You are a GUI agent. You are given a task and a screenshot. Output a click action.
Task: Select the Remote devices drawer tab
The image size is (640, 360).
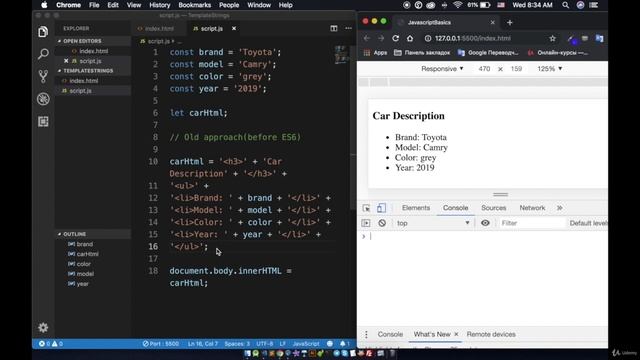[491, 334]
